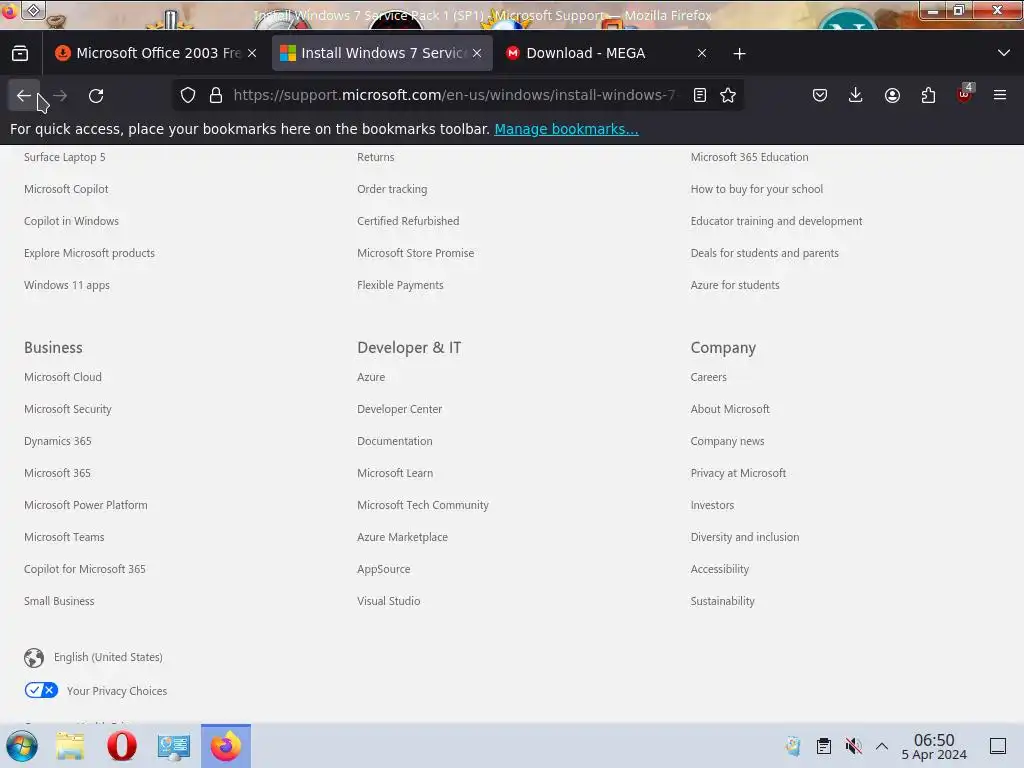Screen dimensions: 1024x768
Task: Click the globe language icon
Action: (x=34, y=658)
